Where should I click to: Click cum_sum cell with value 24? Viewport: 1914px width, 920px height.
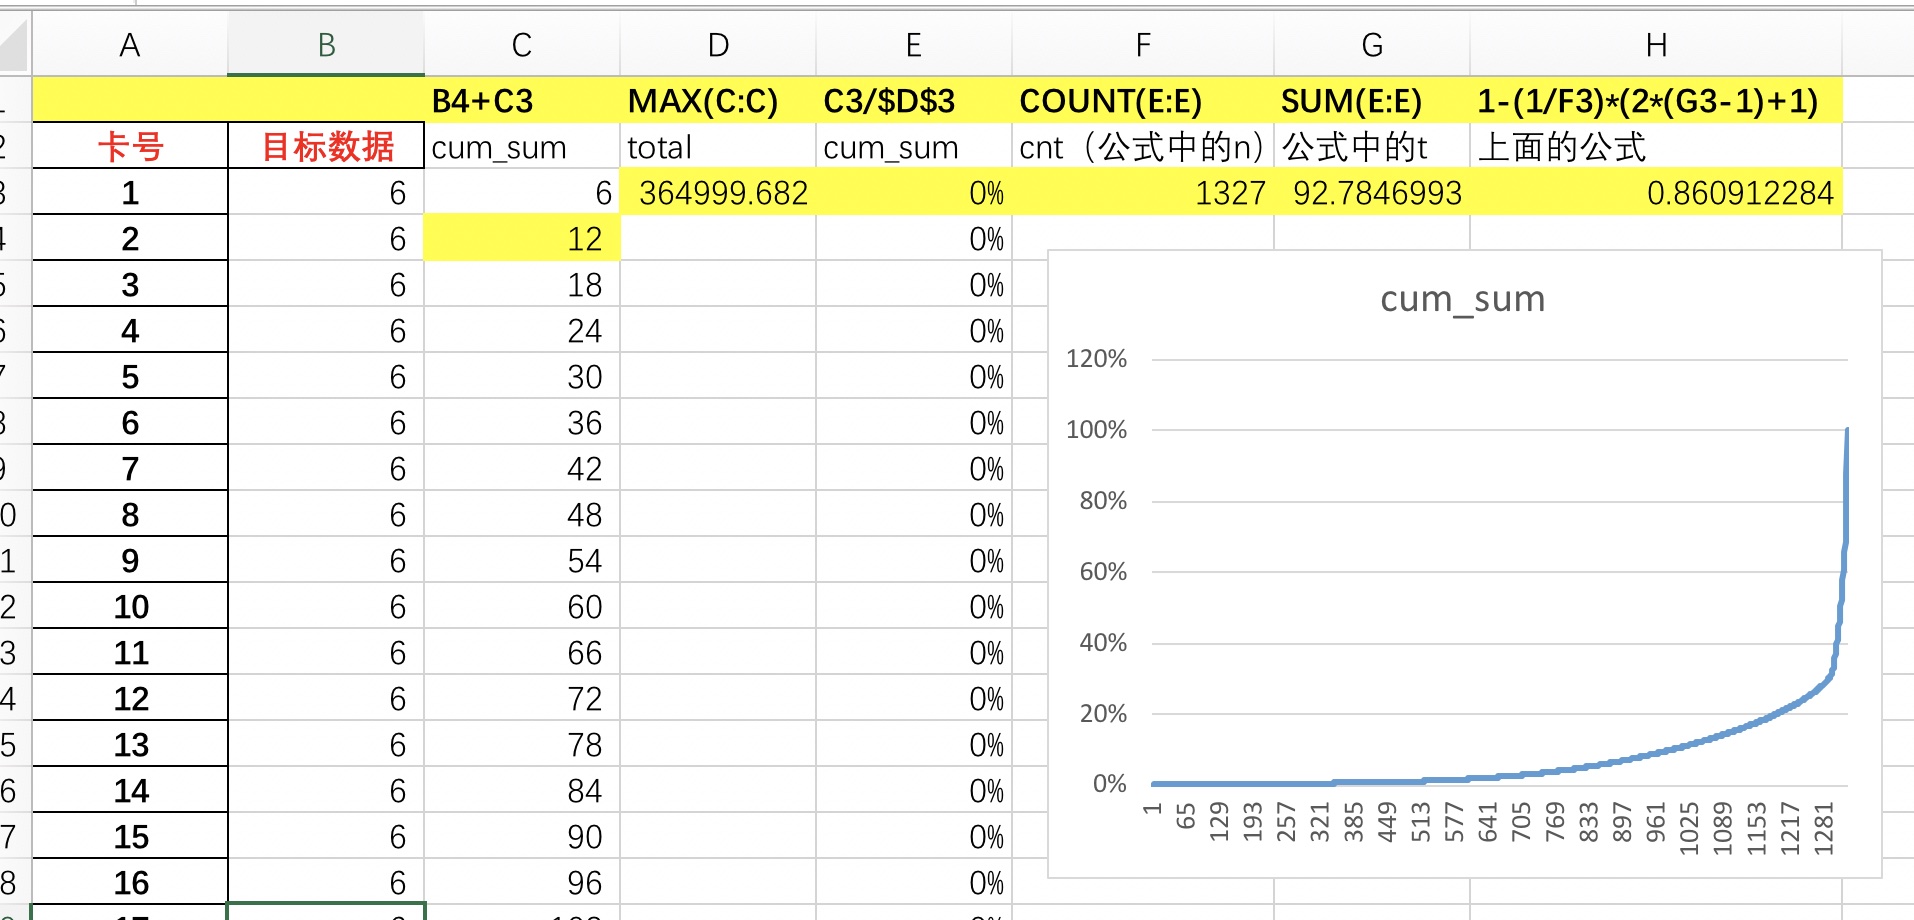tap(522, 330)
